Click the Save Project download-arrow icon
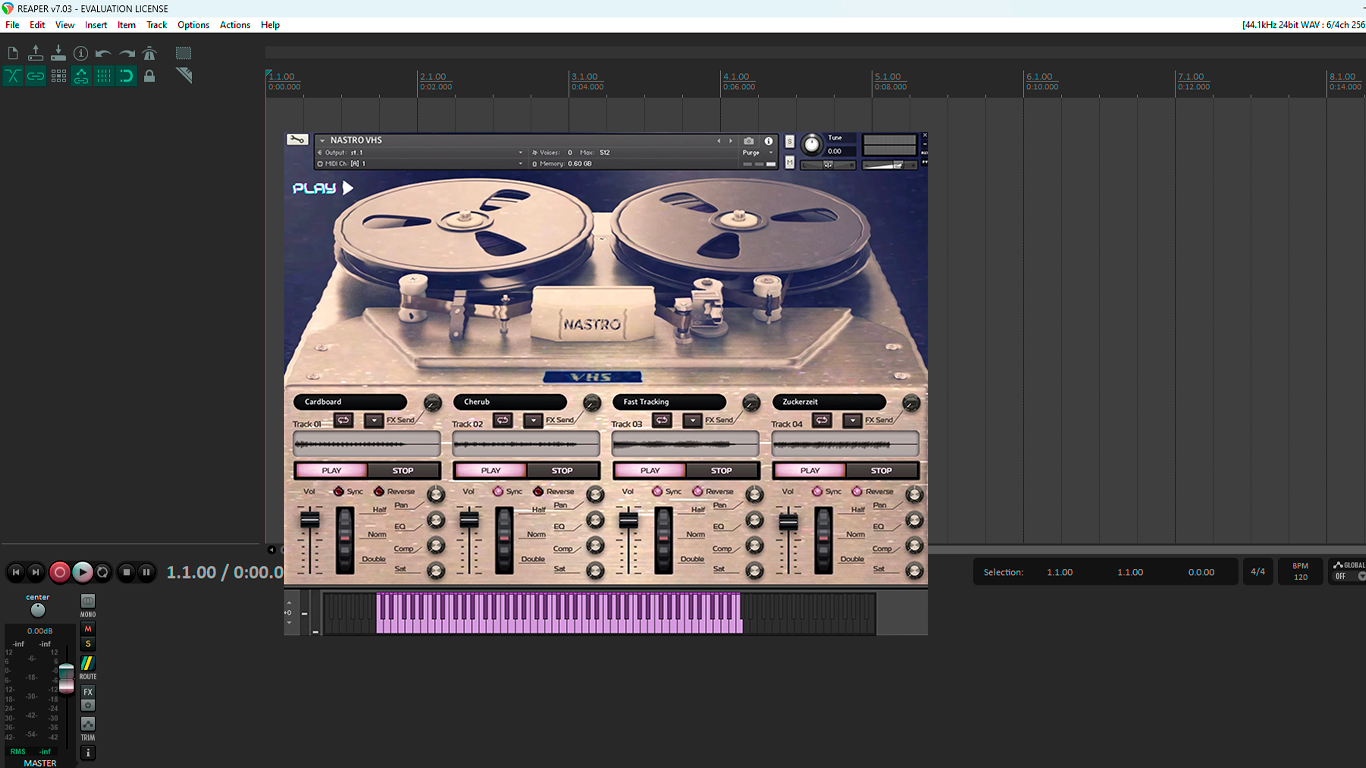This screenshot has width=1366, height=768. click(58, 53)
